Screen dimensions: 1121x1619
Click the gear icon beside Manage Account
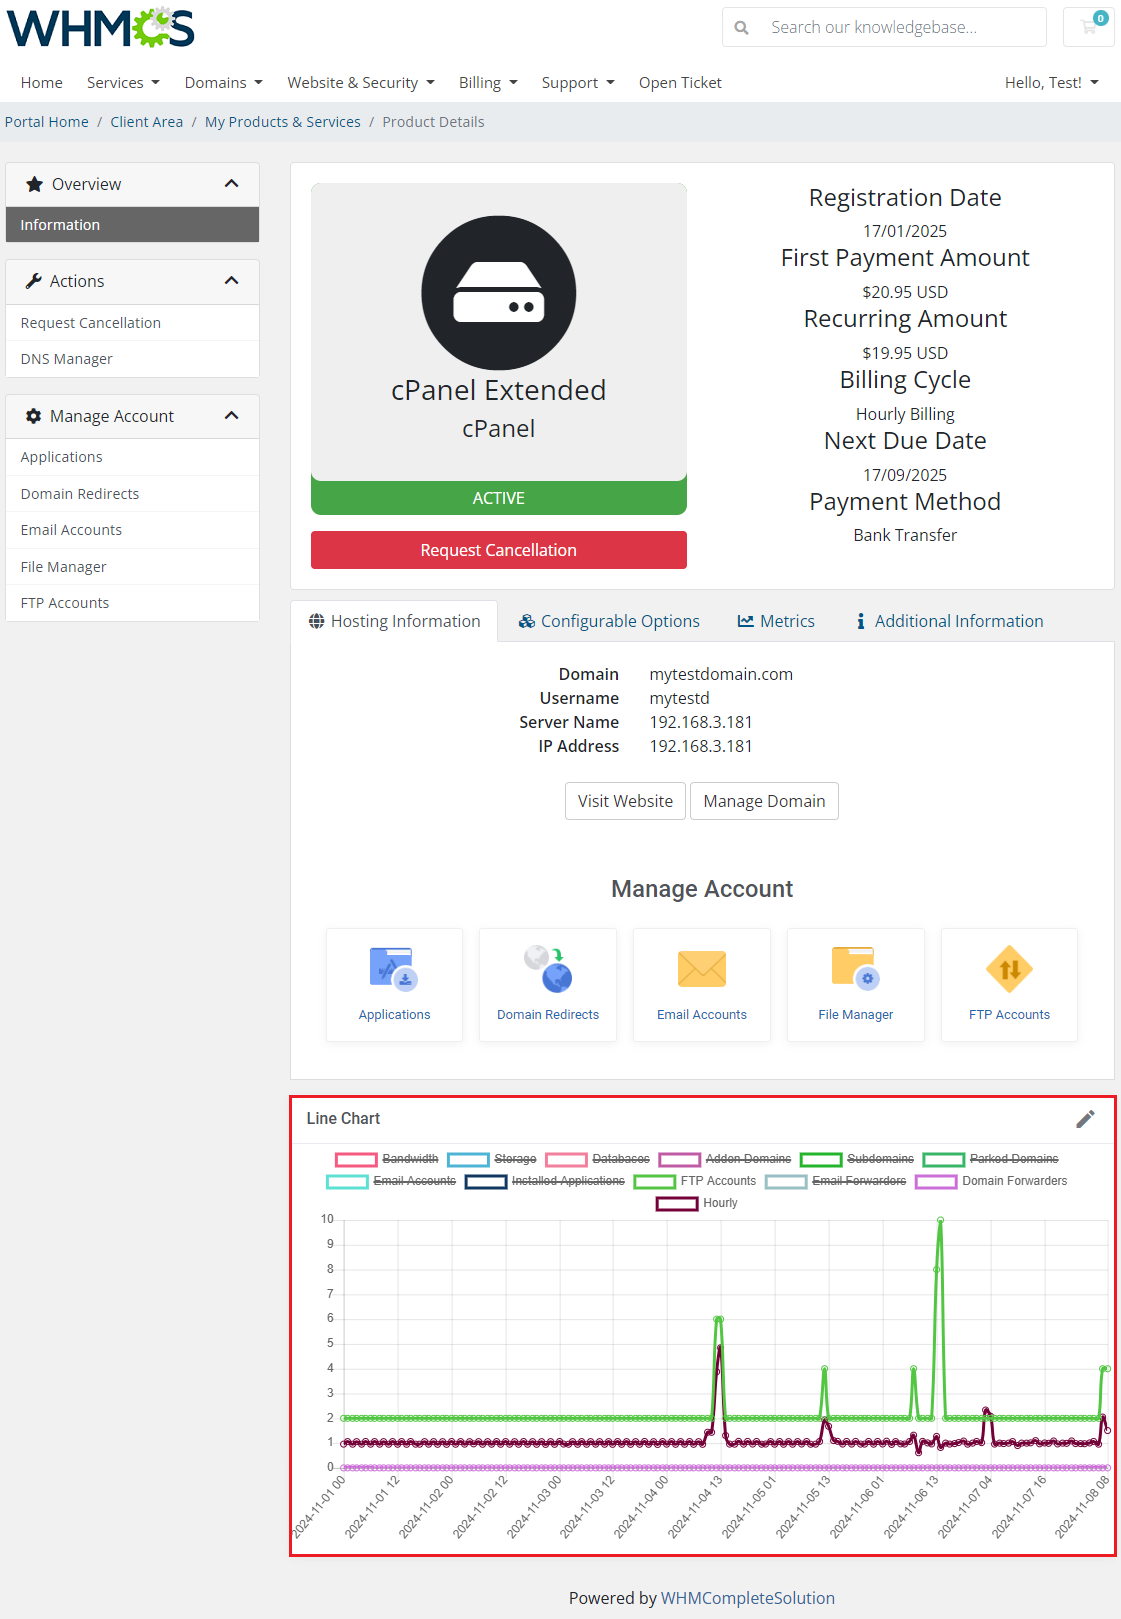click(33, 416)
